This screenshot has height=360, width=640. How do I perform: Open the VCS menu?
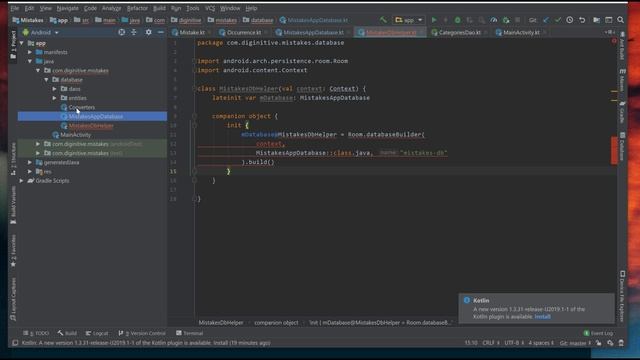click(210, 8)
